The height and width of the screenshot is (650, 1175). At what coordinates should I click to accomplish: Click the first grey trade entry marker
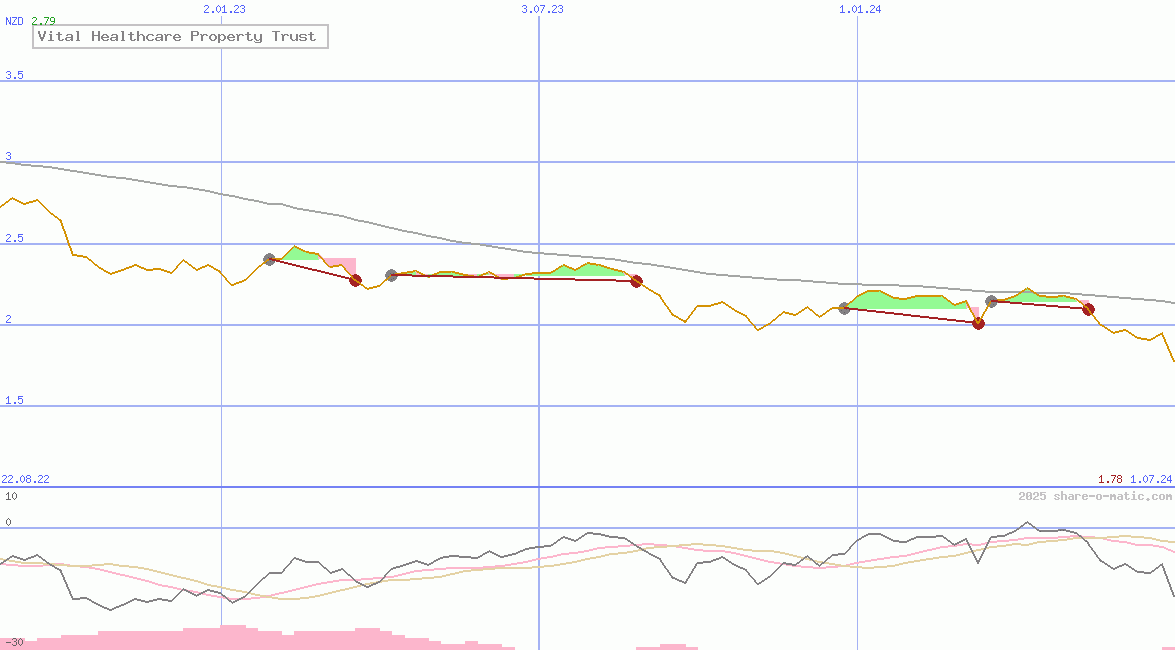(x=270, y=259)
